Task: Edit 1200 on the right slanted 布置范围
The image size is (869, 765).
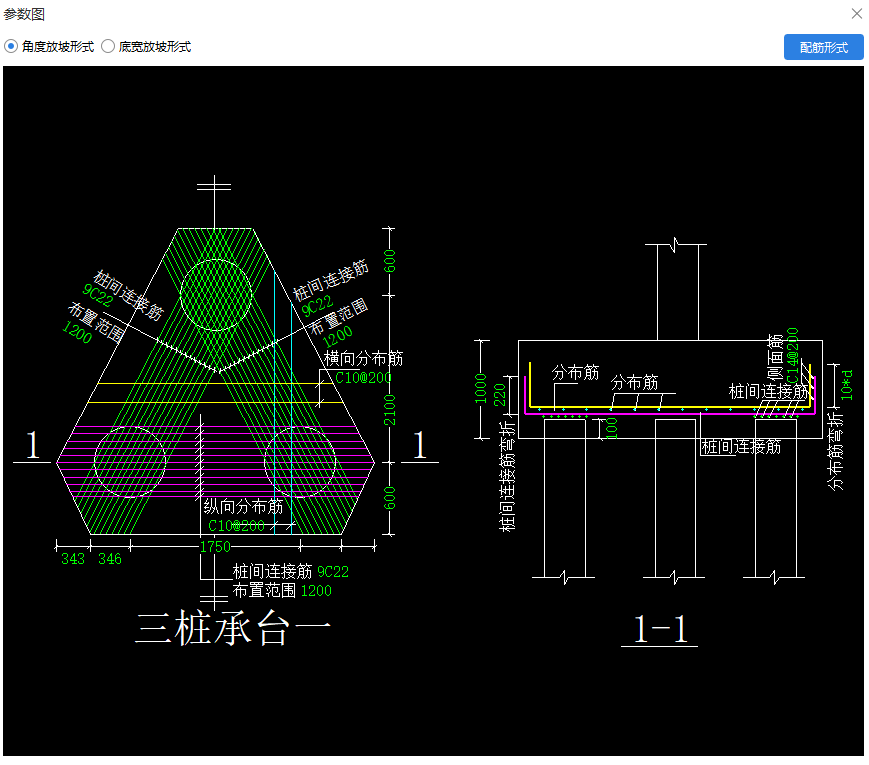Action: (337, 336)
